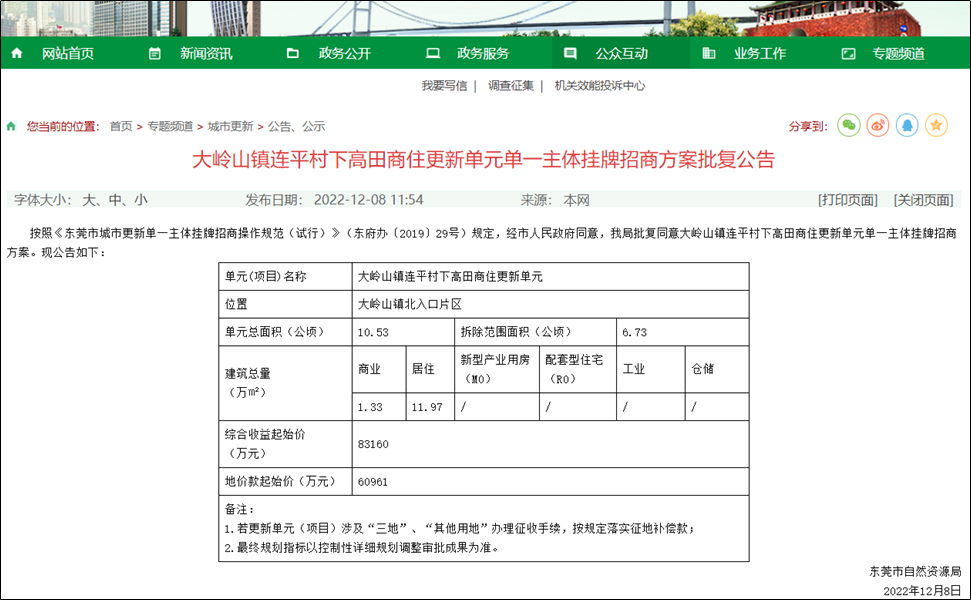Viewport: 971px width, 600px height.
Task: Click the land price value 60961
Action: (x=373, y=482)
